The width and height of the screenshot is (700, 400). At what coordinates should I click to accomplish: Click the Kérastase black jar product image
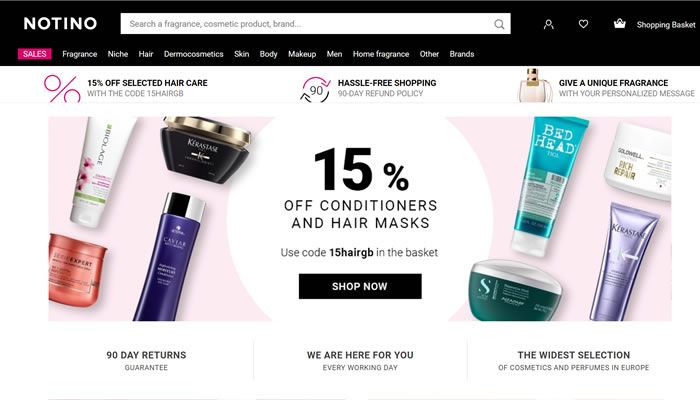pyautogui.click(x=207, y=150)
